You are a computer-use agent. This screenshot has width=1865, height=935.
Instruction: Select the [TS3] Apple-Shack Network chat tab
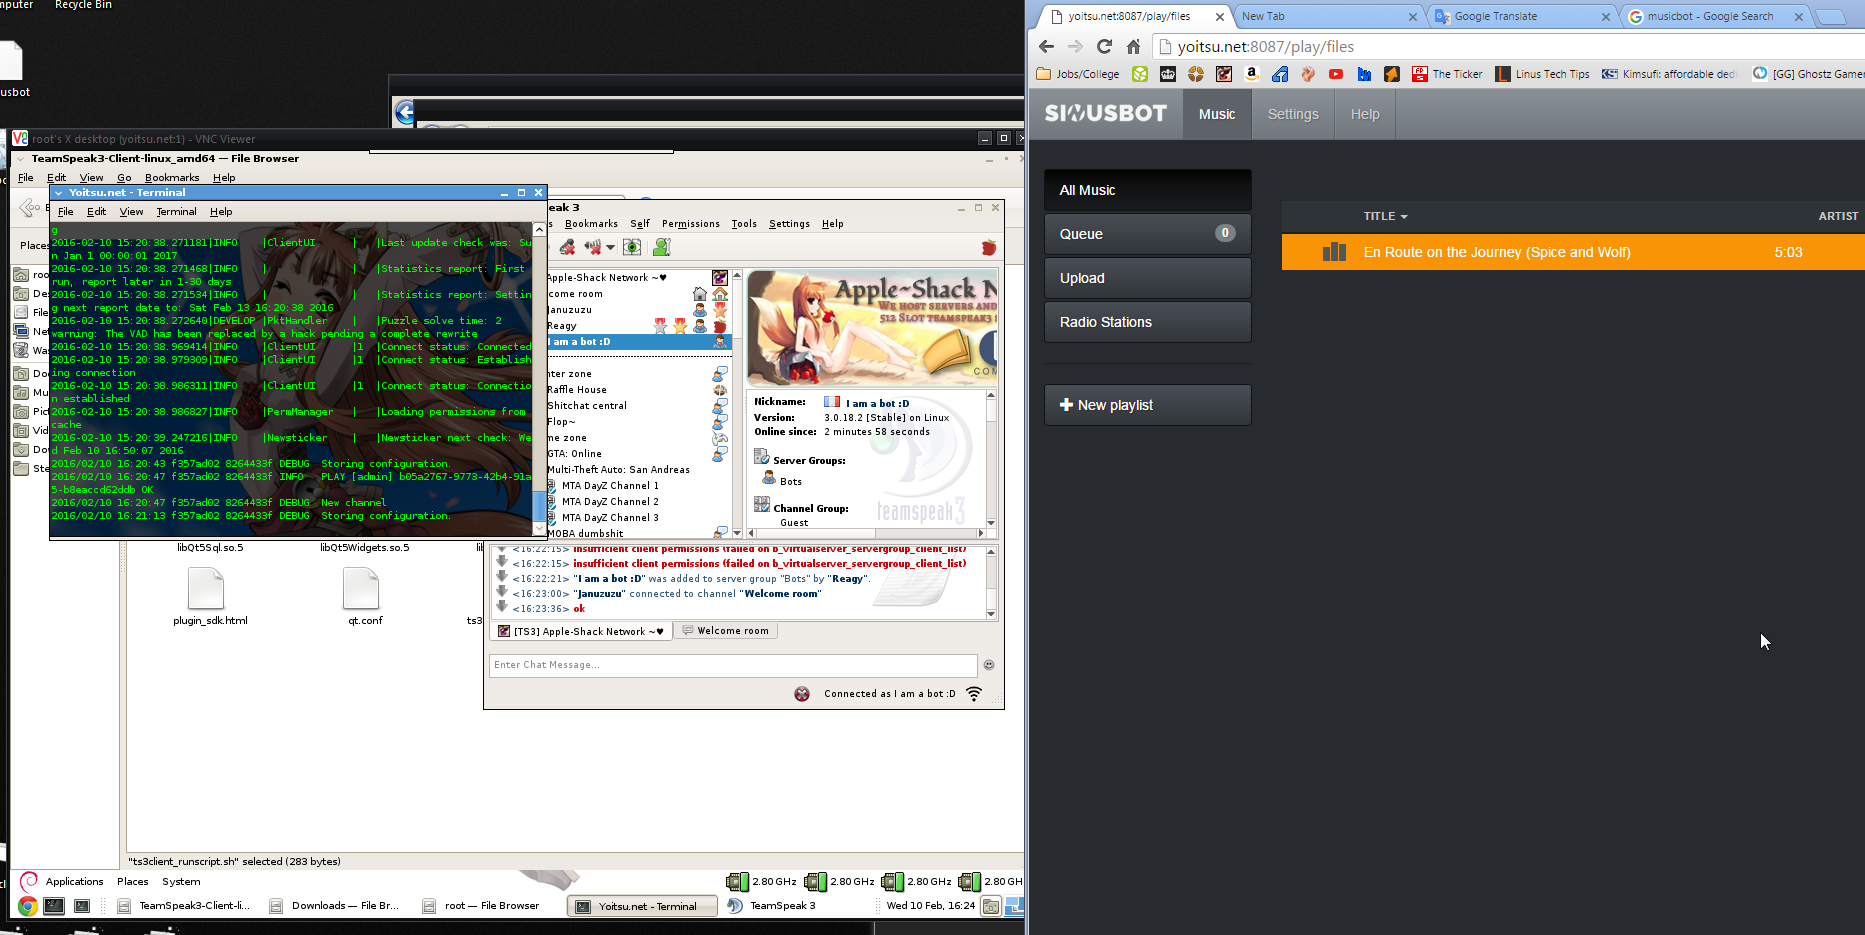coord(581,631)
